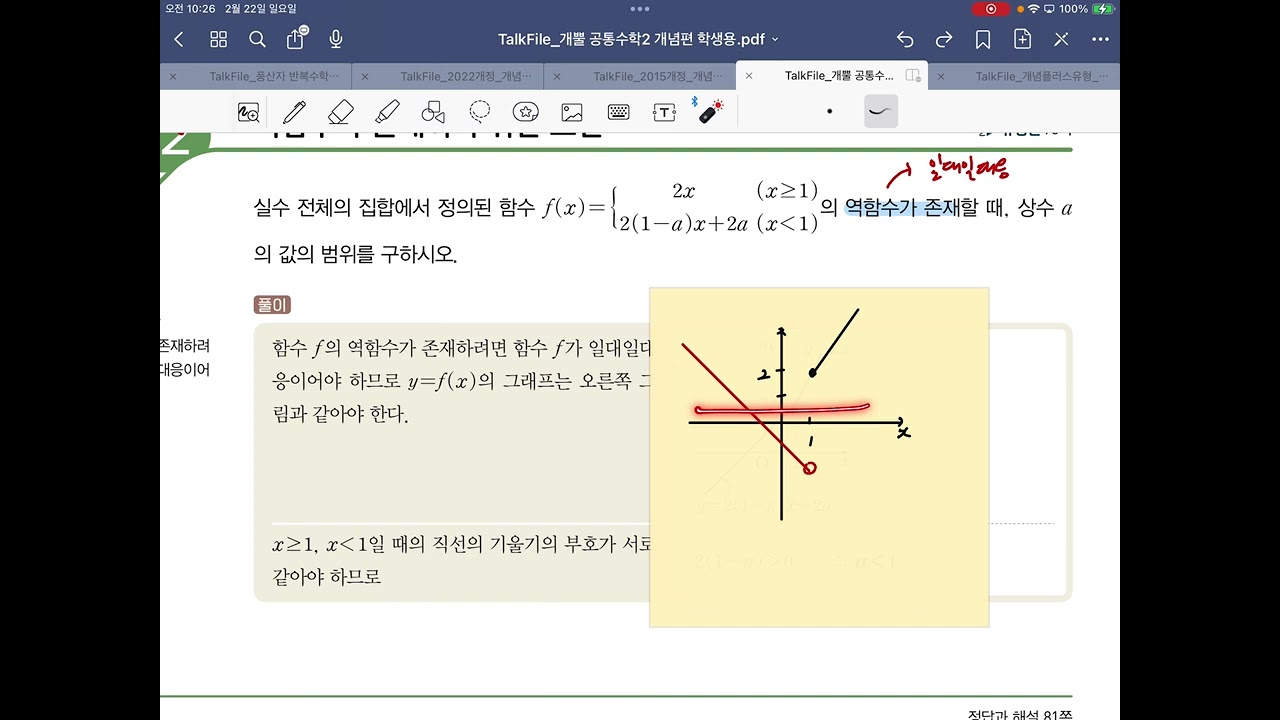Select the Highlighter tool

[387, 112]
